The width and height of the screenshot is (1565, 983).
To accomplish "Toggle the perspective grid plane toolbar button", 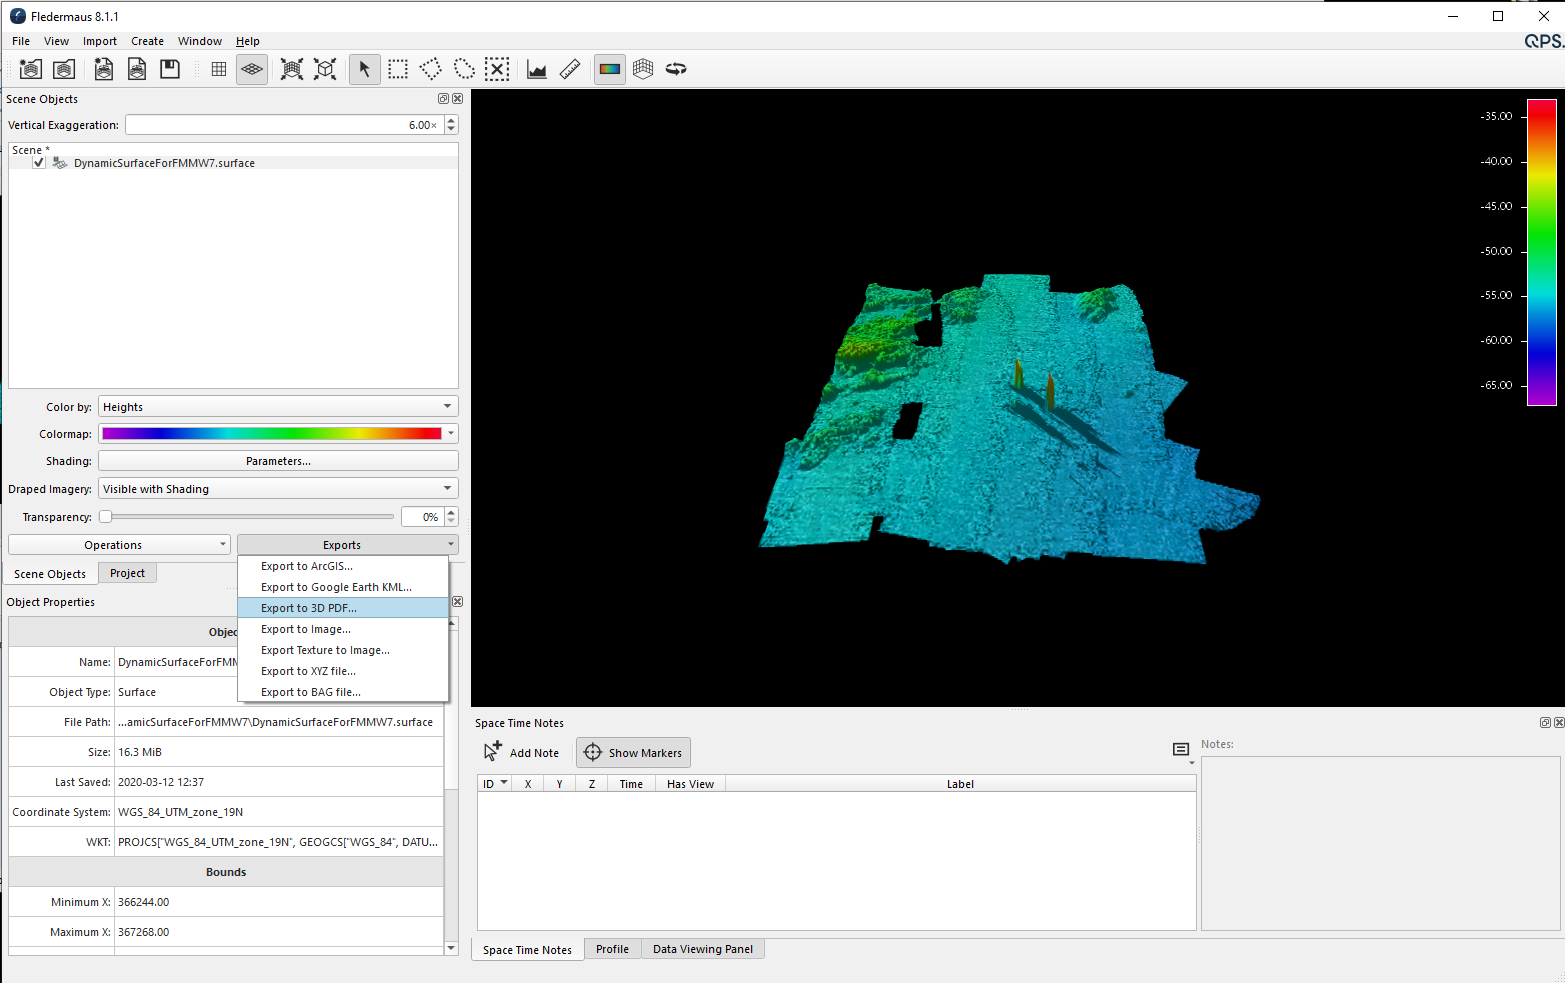I will pyautogui.click(x=252, y=69).
